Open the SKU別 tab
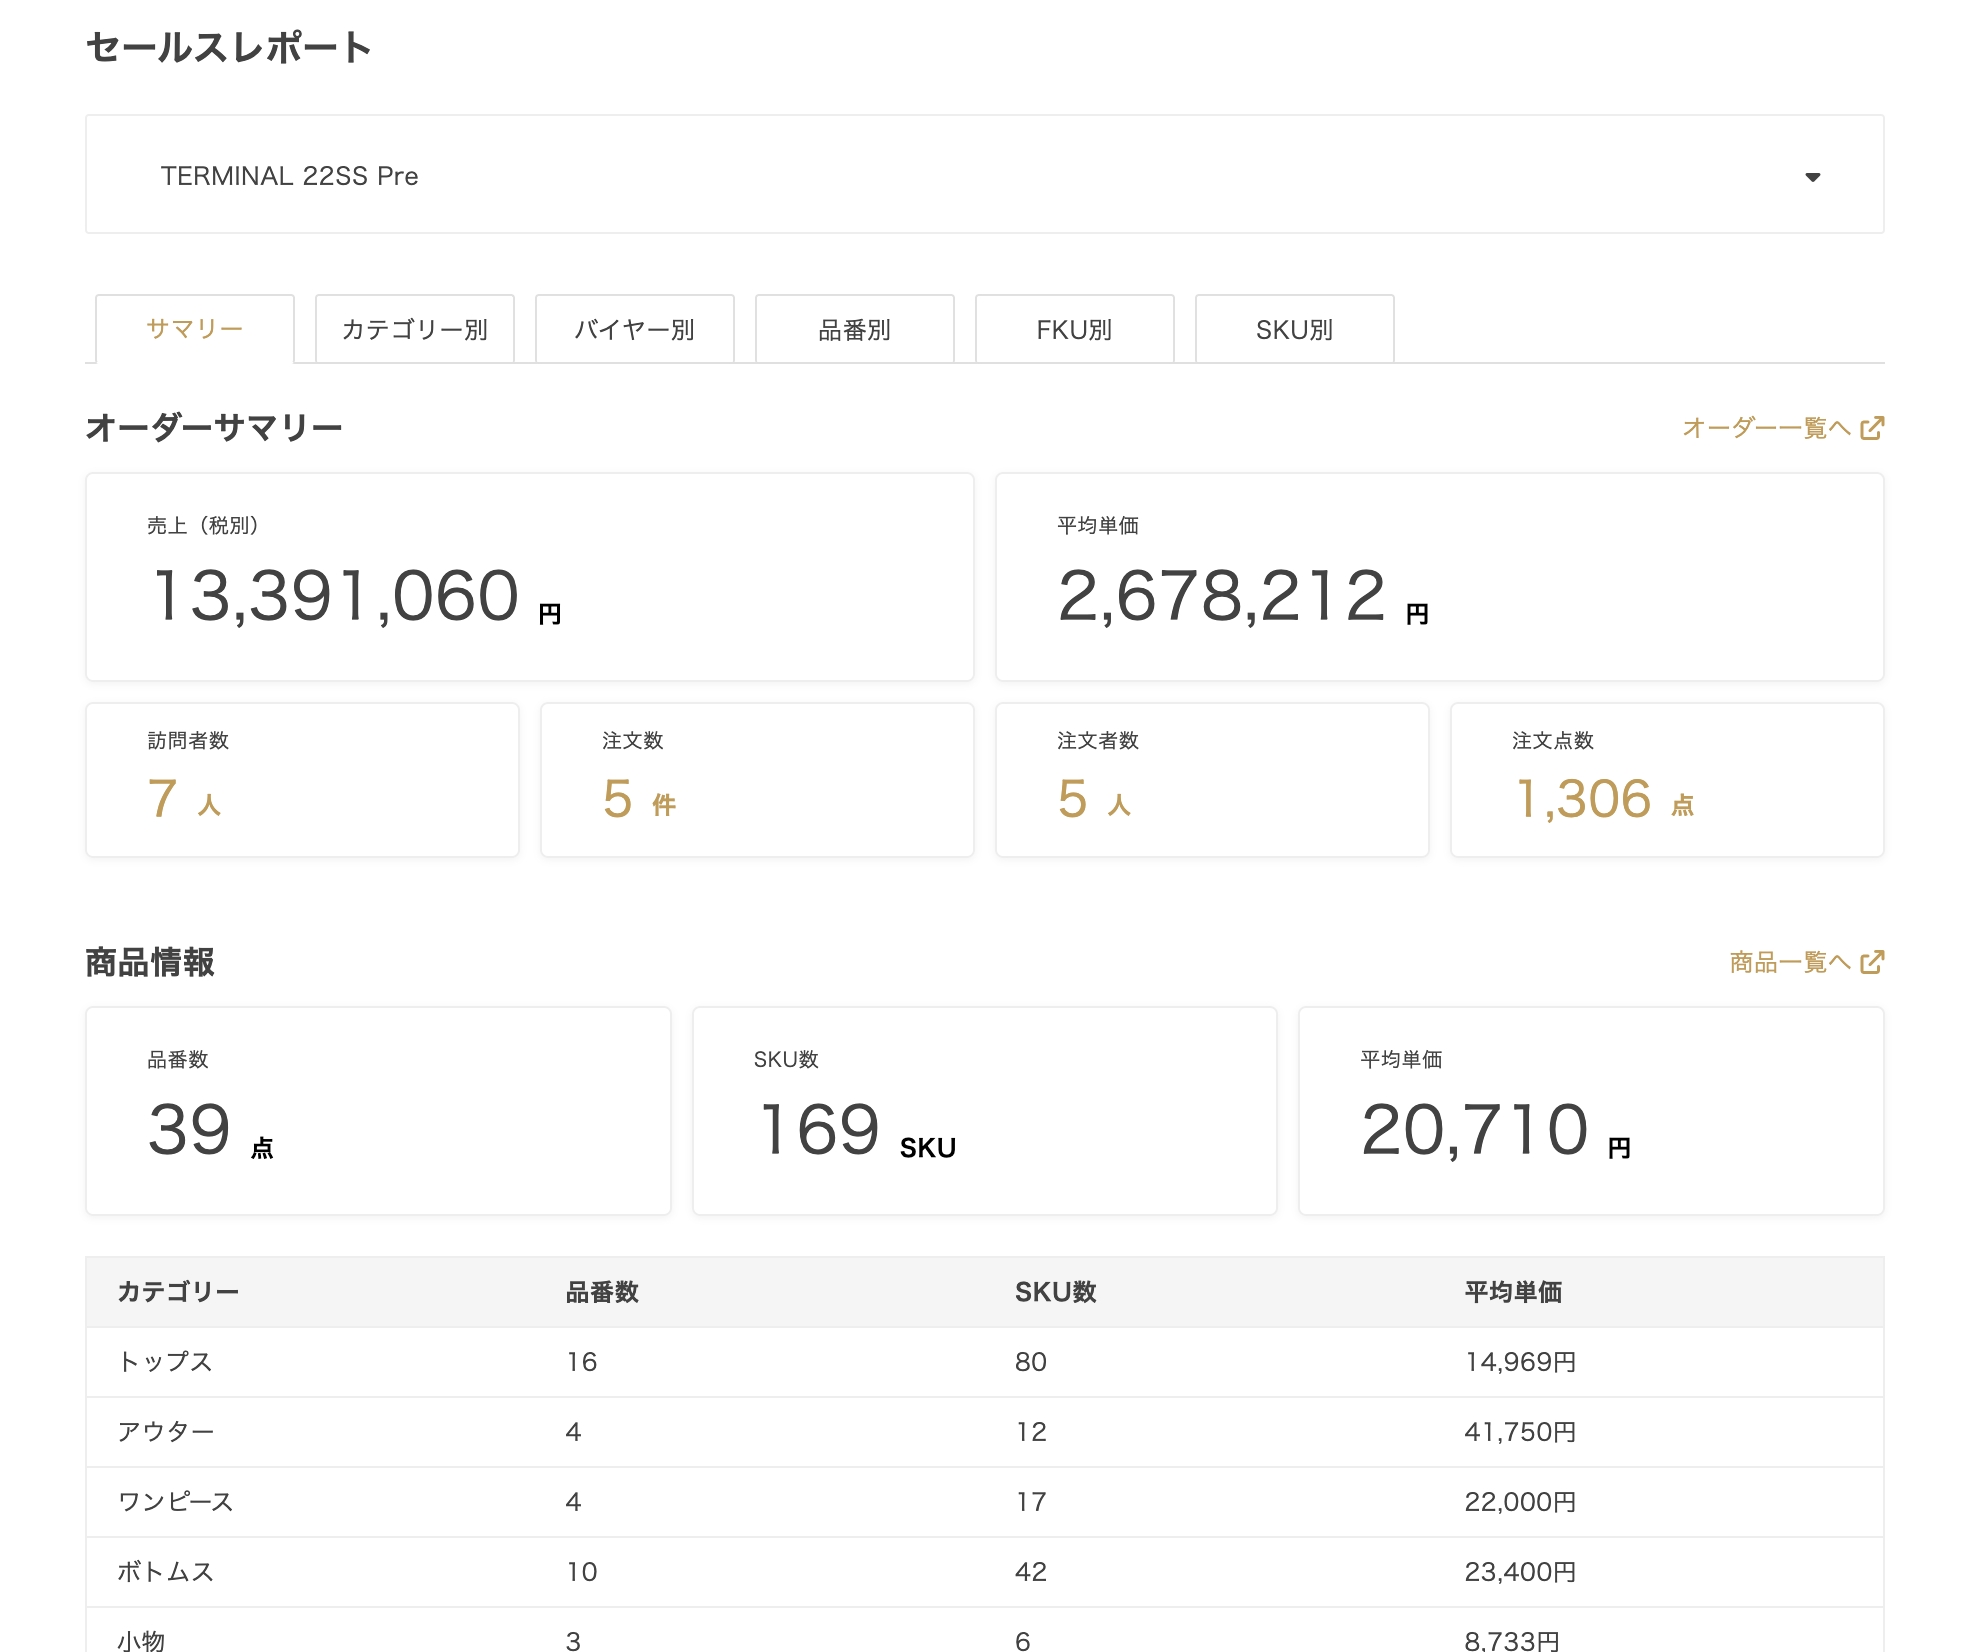Screen dimensions: 1986x1652 coord(1294,329)
